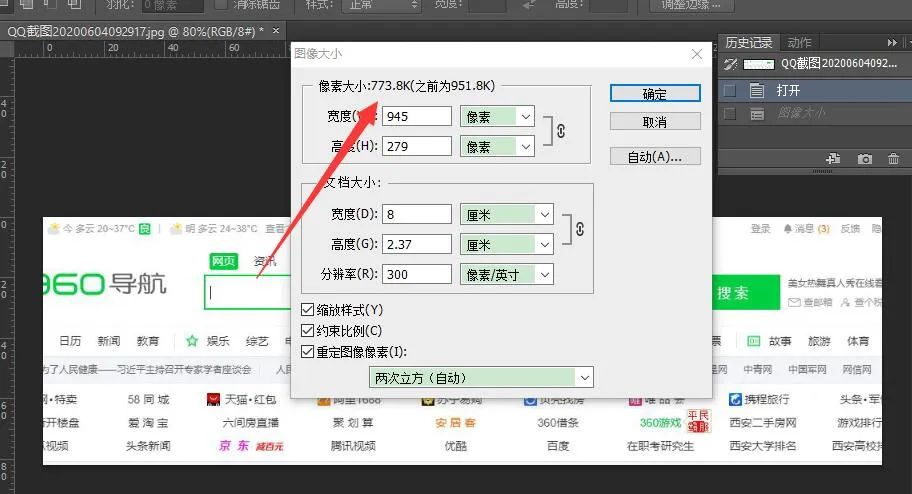912x494 pixels.
Task: Click the 取消 button
Action: (655, 122)
